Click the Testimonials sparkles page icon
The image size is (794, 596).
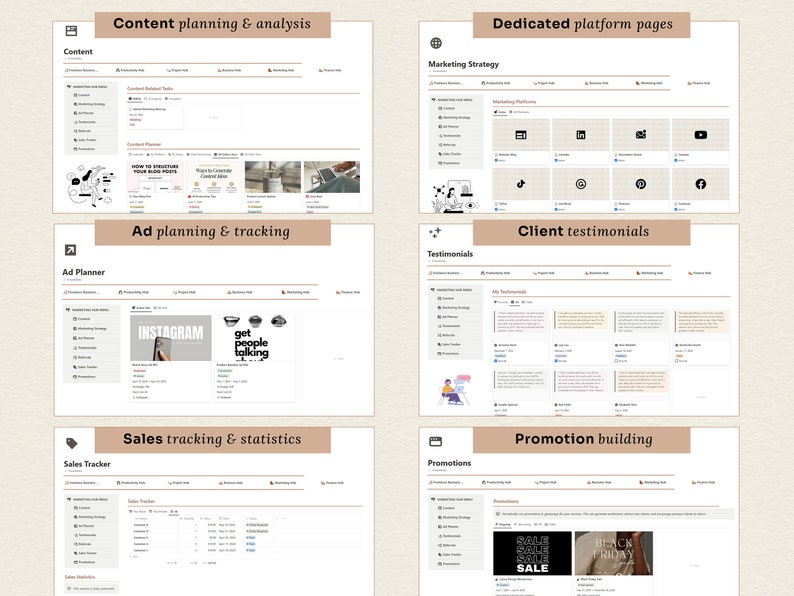click(435, 232)
